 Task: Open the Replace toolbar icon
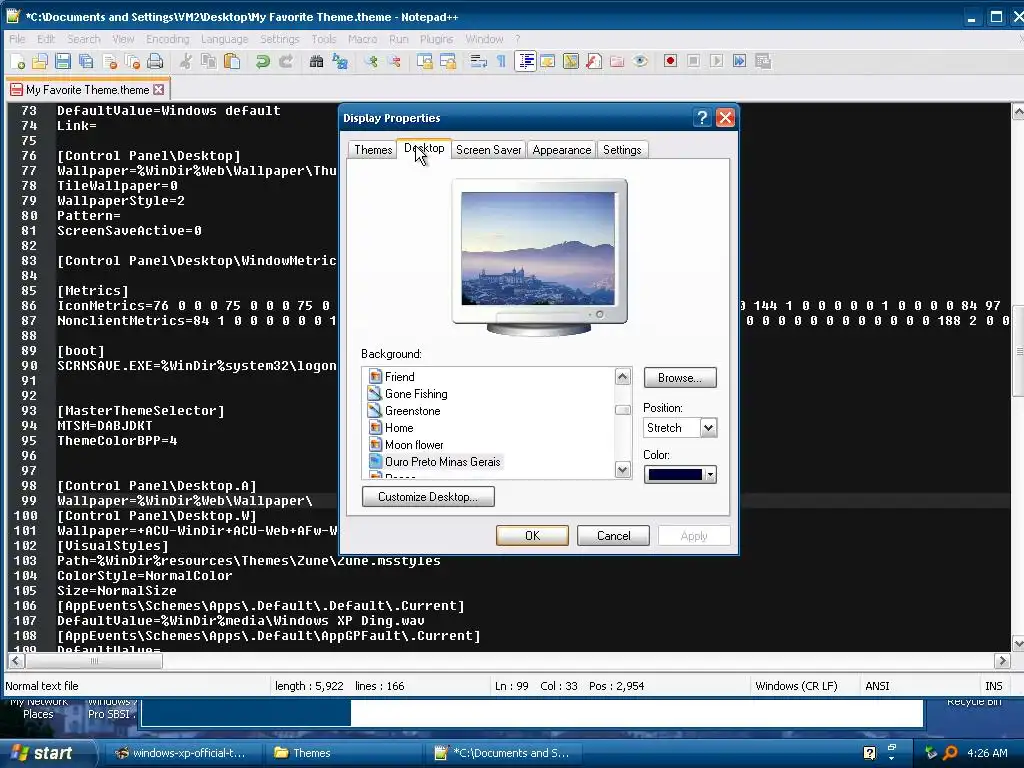click(x=340, y=61)
